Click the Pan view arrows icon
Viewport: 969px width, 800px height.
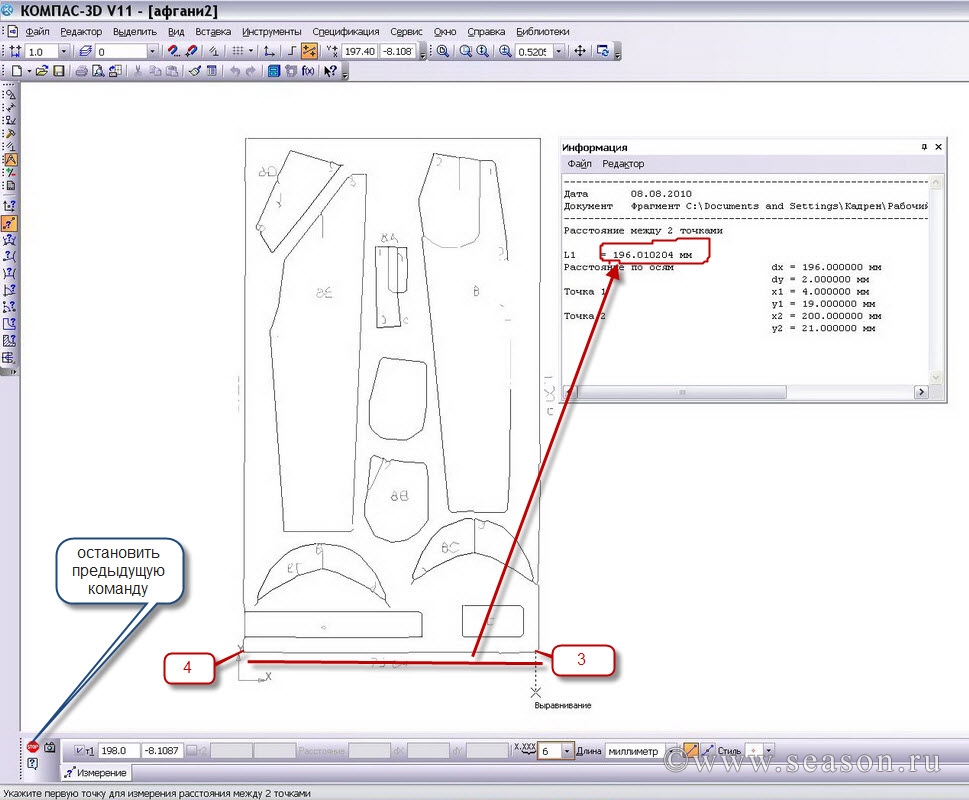[x=580, y=51]
